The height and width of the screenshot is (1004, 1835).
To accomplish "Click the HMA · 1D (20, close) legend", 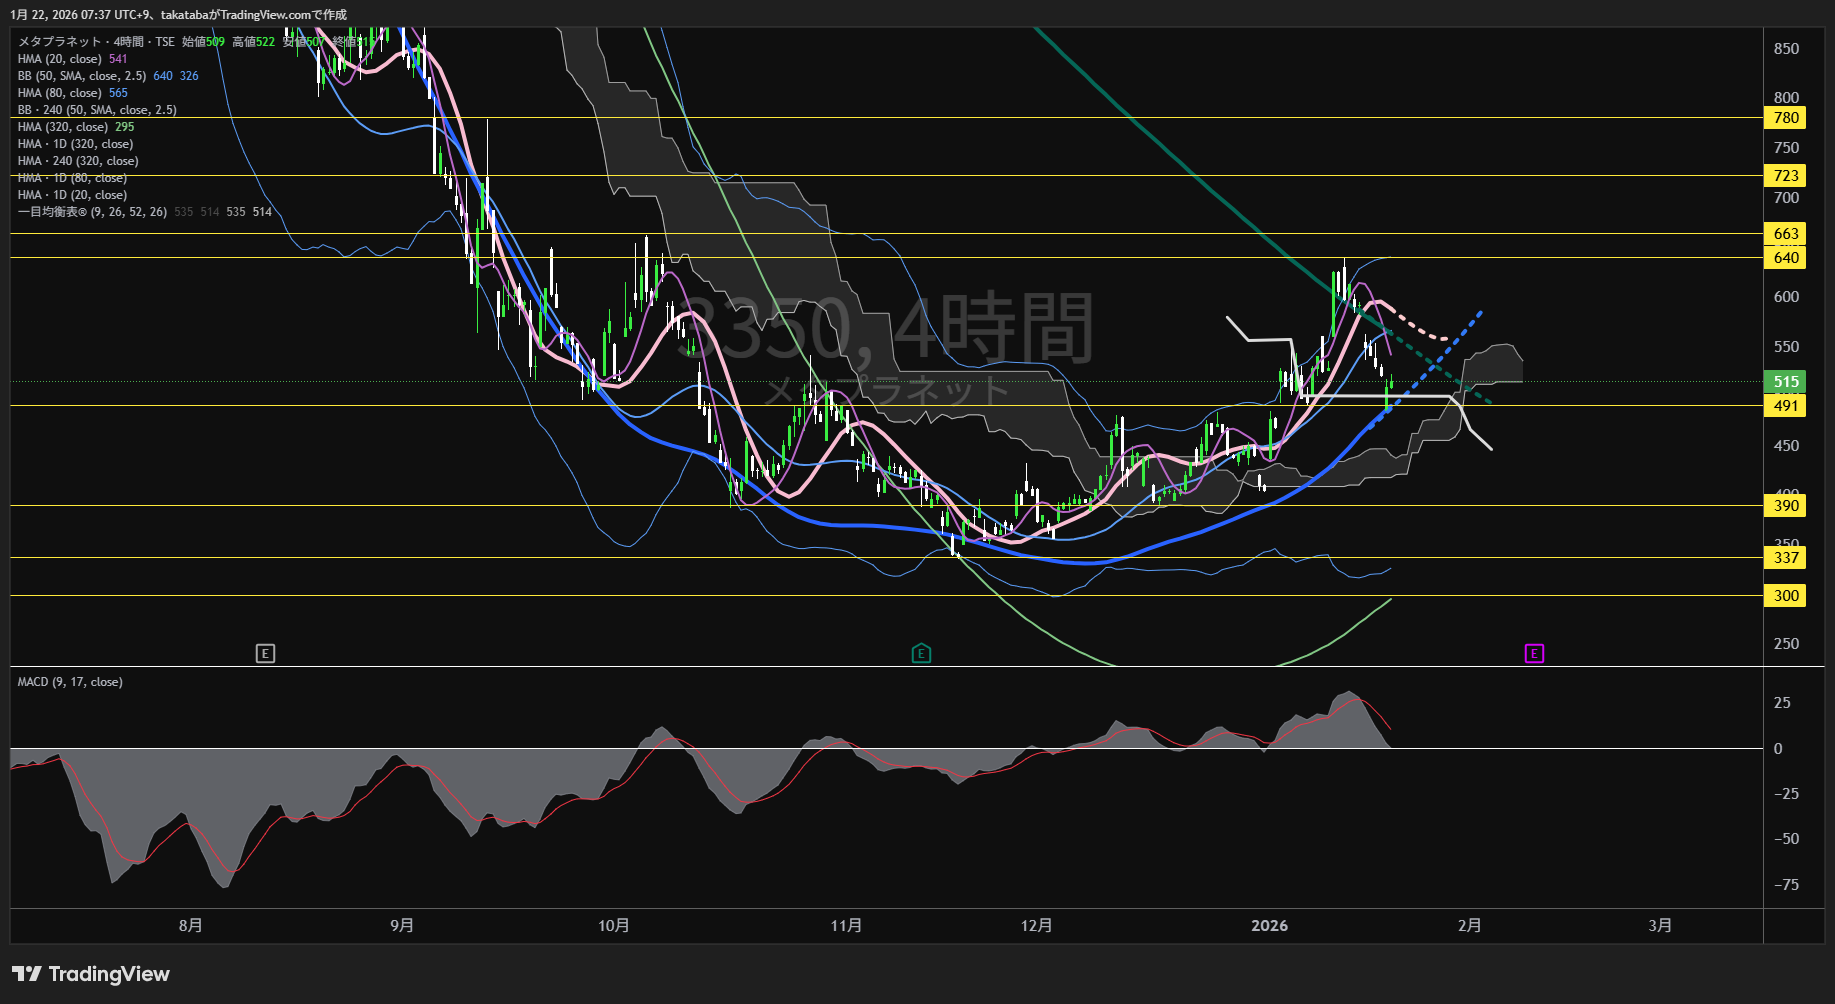I will coord(72,195).
